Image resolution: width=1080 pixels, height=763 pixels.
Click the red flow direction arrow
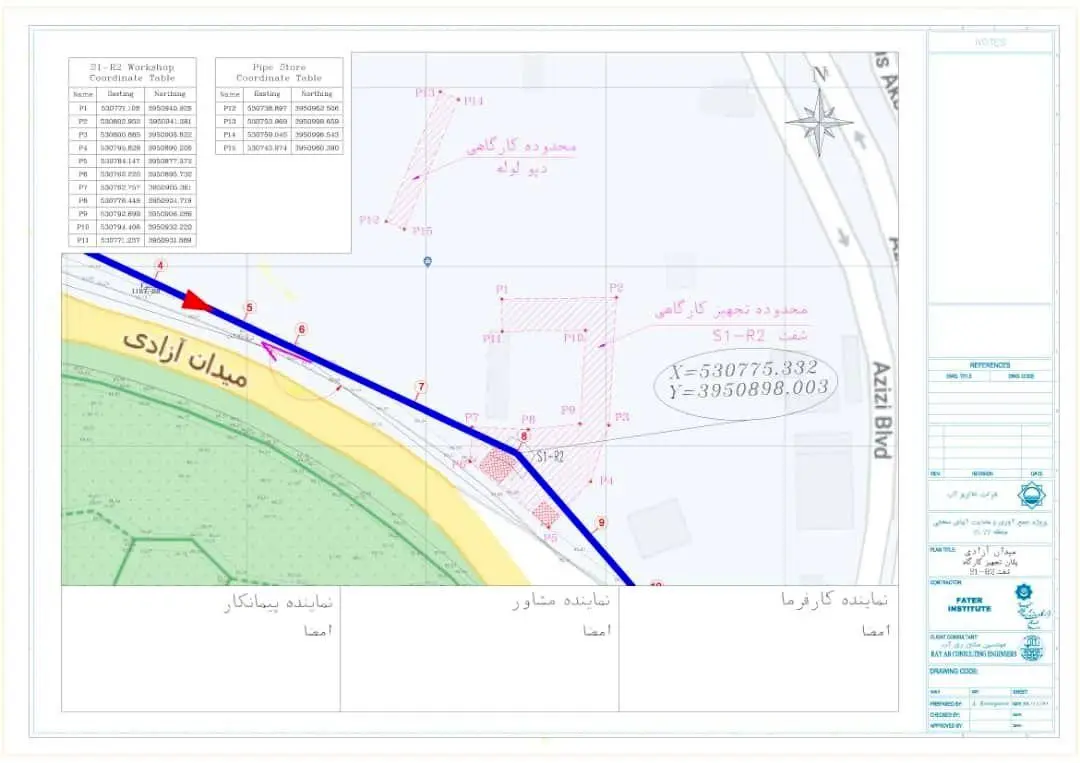pos(197,301)
